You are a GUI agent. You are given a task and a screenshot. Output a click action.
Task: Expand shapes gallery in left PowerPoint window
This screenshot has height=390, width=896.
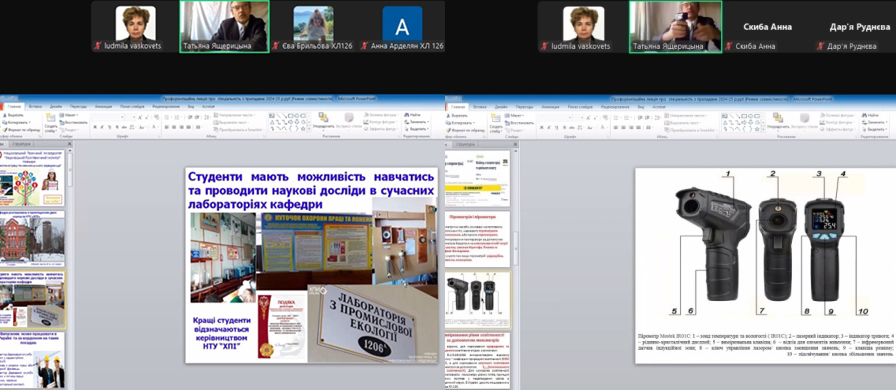pyautogui.click(x=309, y=129)
